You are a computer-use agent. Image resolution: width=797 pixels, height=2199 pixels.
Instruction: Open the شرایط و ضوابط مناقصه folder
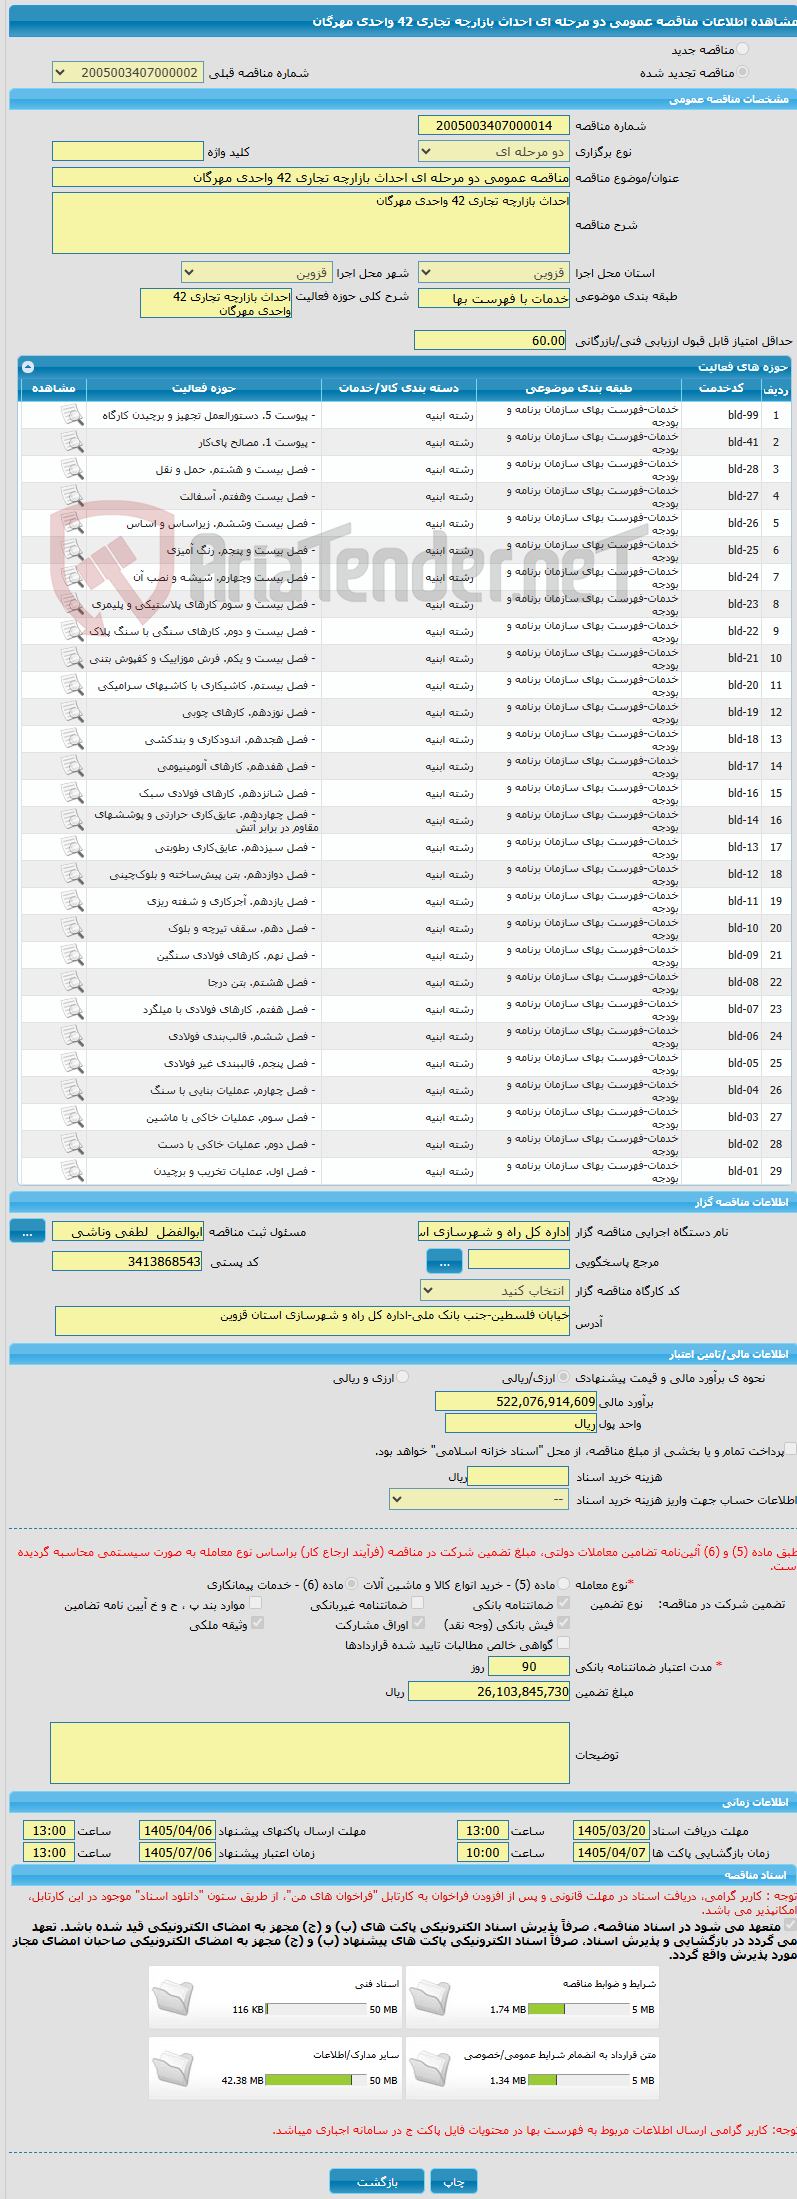(x=430, y=1997)
